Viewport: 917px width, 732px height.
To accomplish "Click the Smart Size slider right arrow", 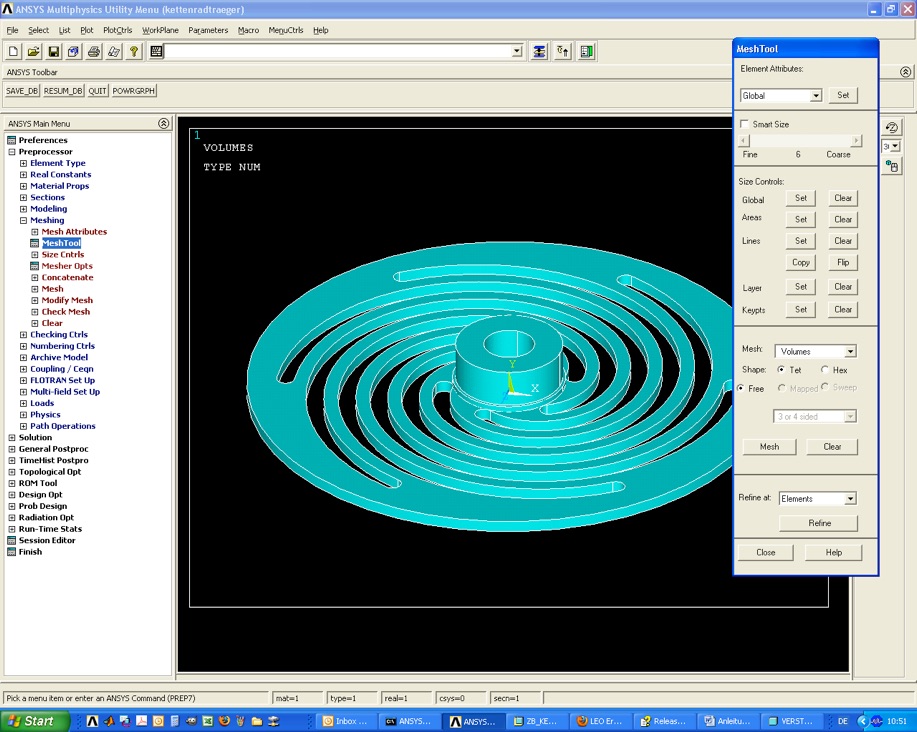I will [x=856, y=141].
